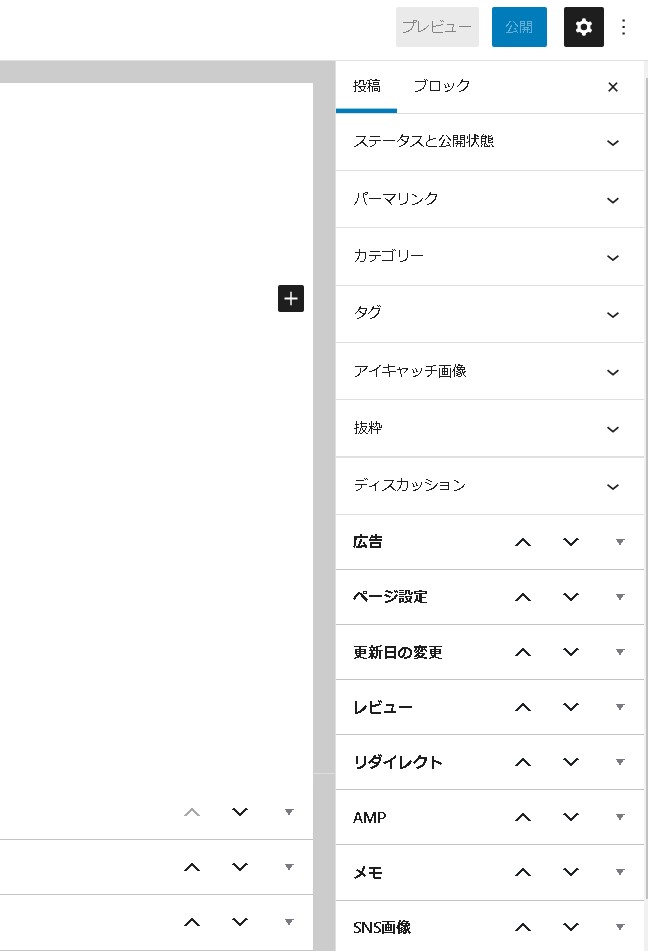This screenshot has width=648, height=951.
Task: Move the AMP panel down
Action: point(571,817)
